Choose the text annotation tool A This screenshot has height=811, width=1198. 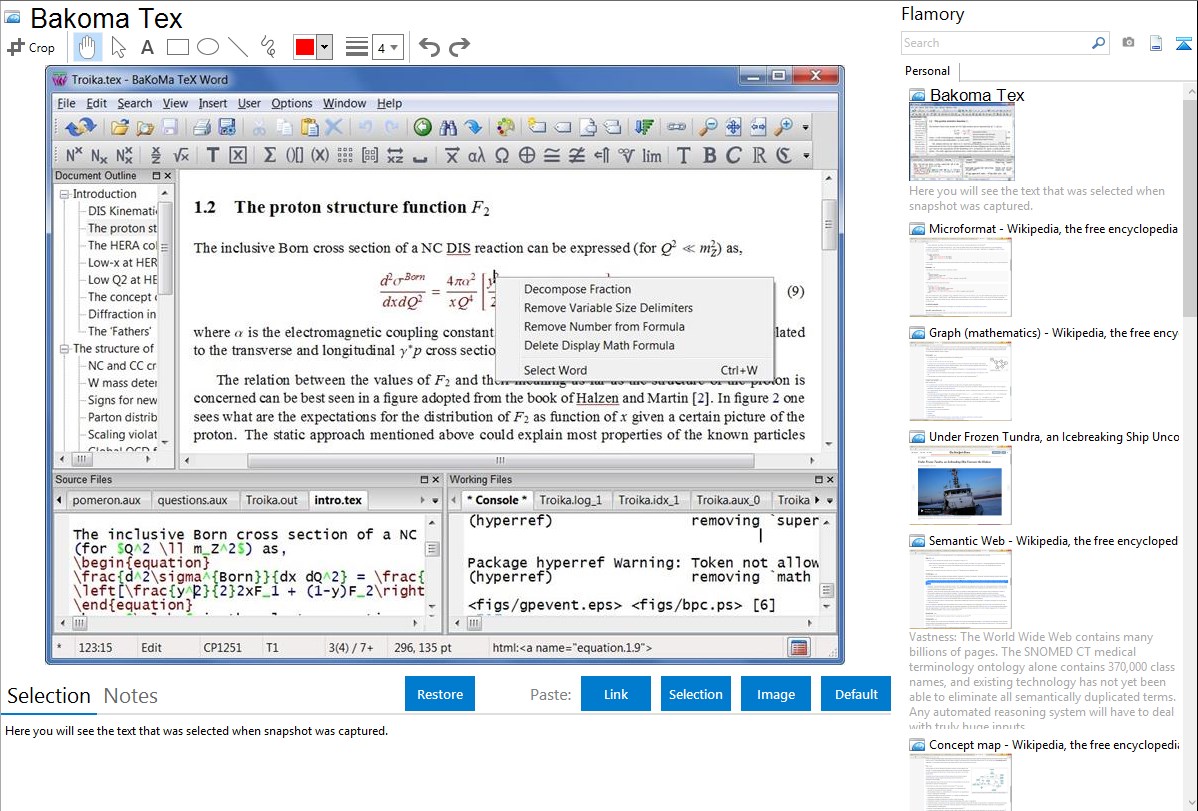(x=147, y=47)
